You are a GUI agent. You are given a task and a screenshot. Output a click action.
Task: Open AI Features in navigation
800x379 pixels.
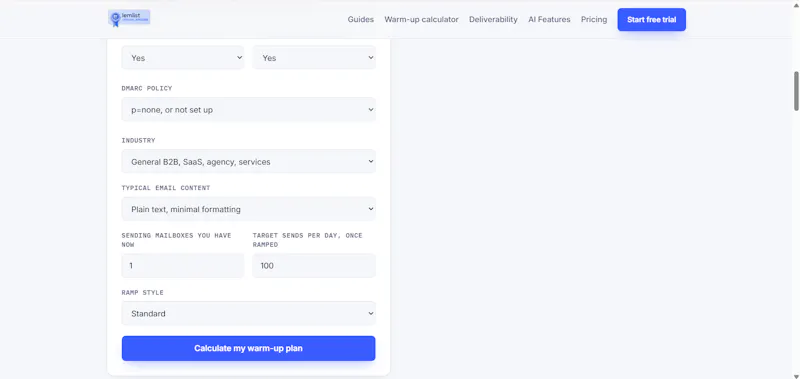549,19
